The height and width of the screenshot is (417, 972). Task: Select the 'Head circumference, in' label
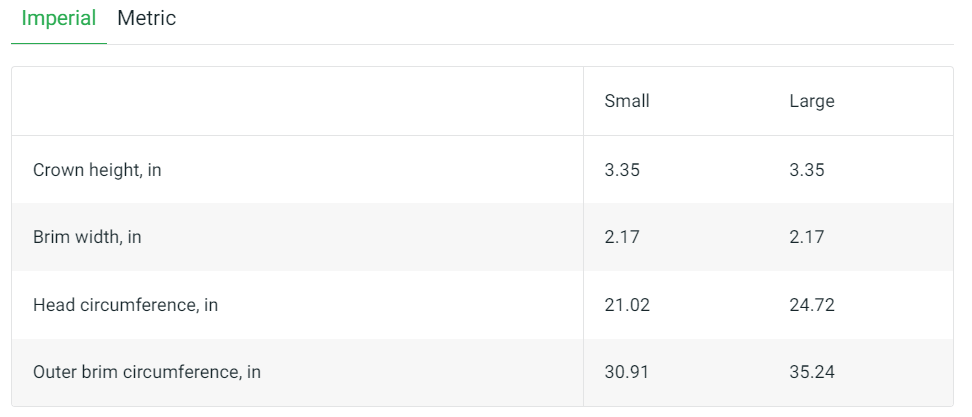pos(125,305)
